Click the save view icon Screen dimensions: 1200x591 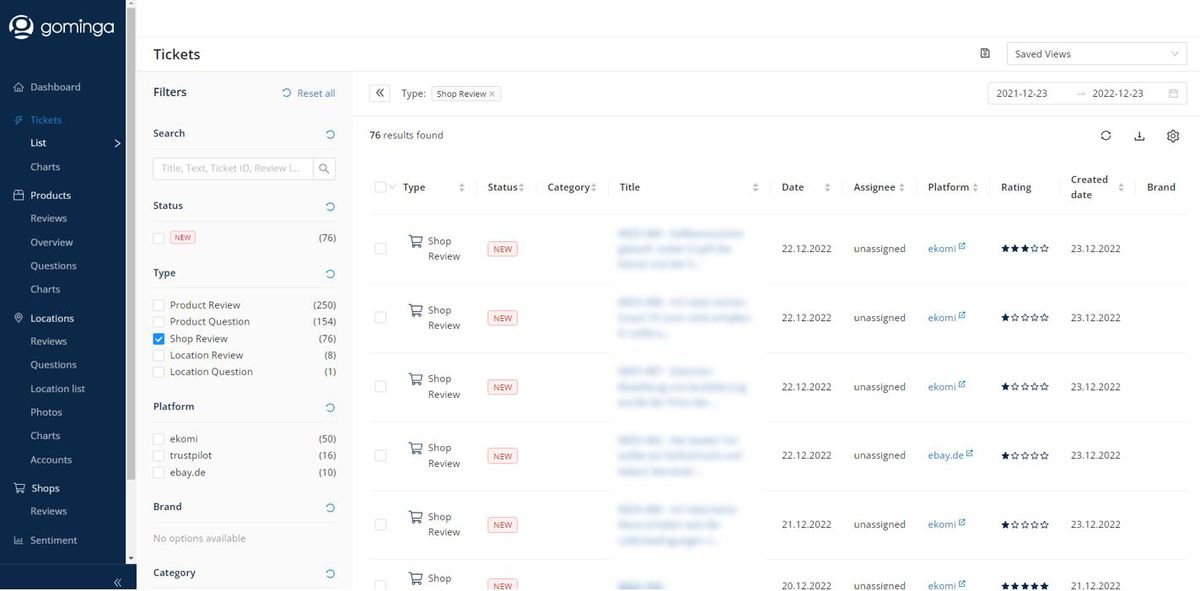[x=985, y=54]
